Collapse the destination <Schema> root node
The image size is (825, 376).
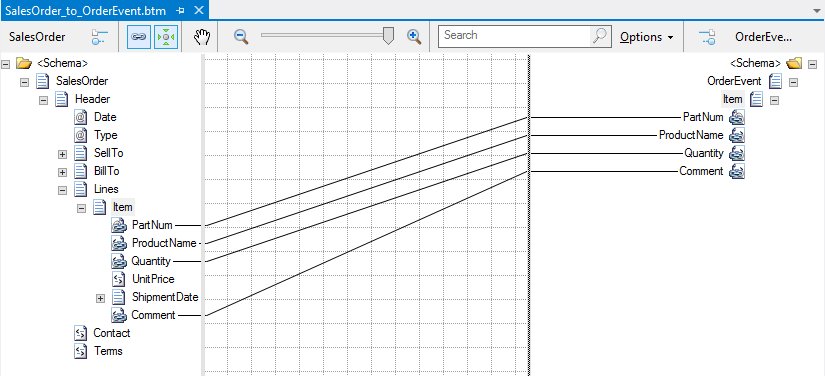[812, 64]
